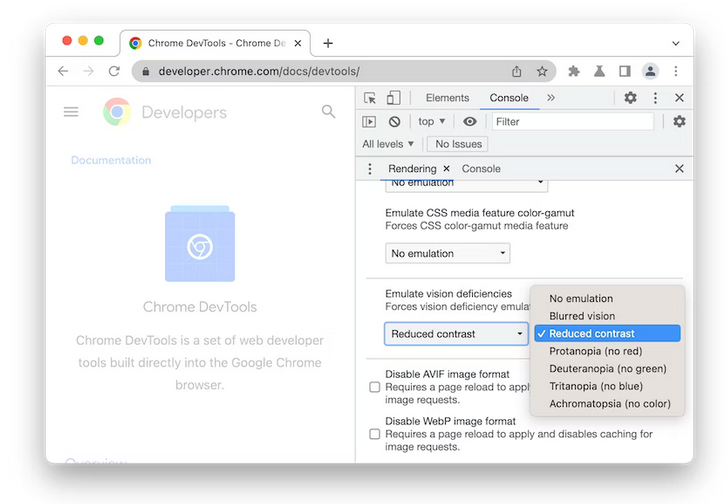Select No emulation in vision list
This screenshot has height=504, width=728.
[x=607, y=298]
